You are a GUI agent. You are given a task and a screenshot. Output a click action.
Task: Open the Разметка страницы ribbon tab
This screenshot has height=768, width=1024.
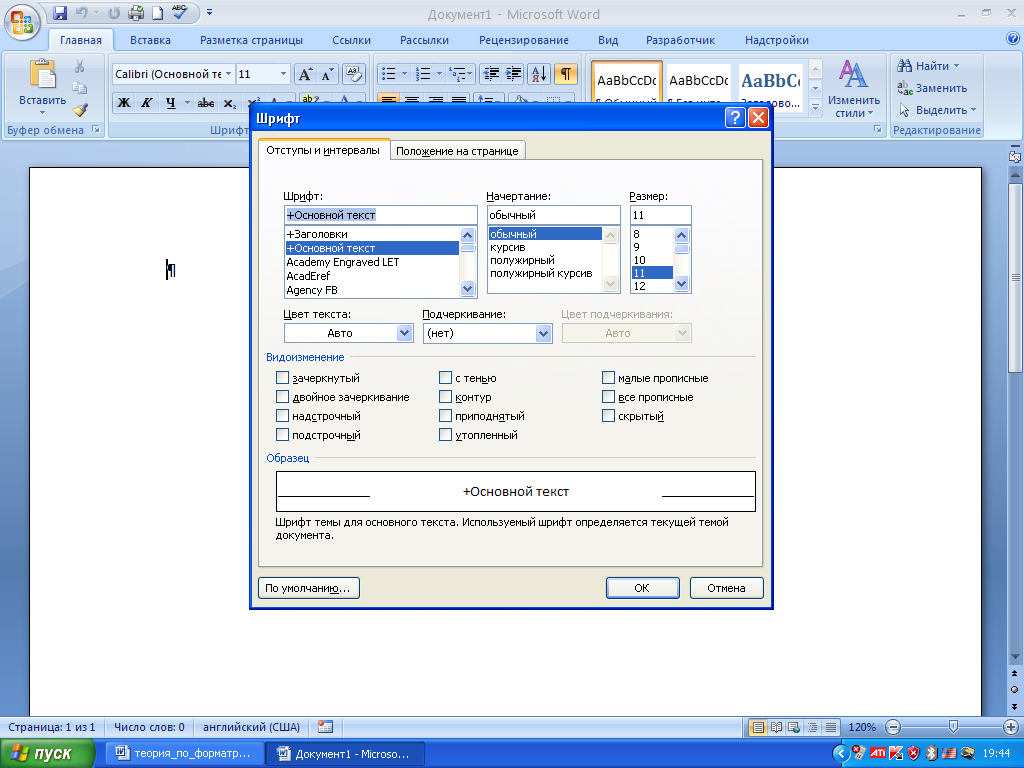point(251,40)
